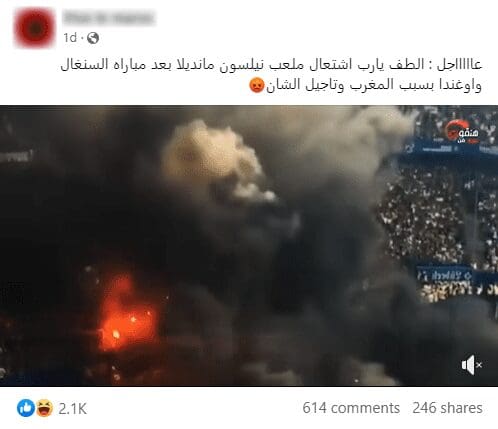Unmute the video using the speaker icon
The height and width of the screenshot is (429, 498).
472,365
